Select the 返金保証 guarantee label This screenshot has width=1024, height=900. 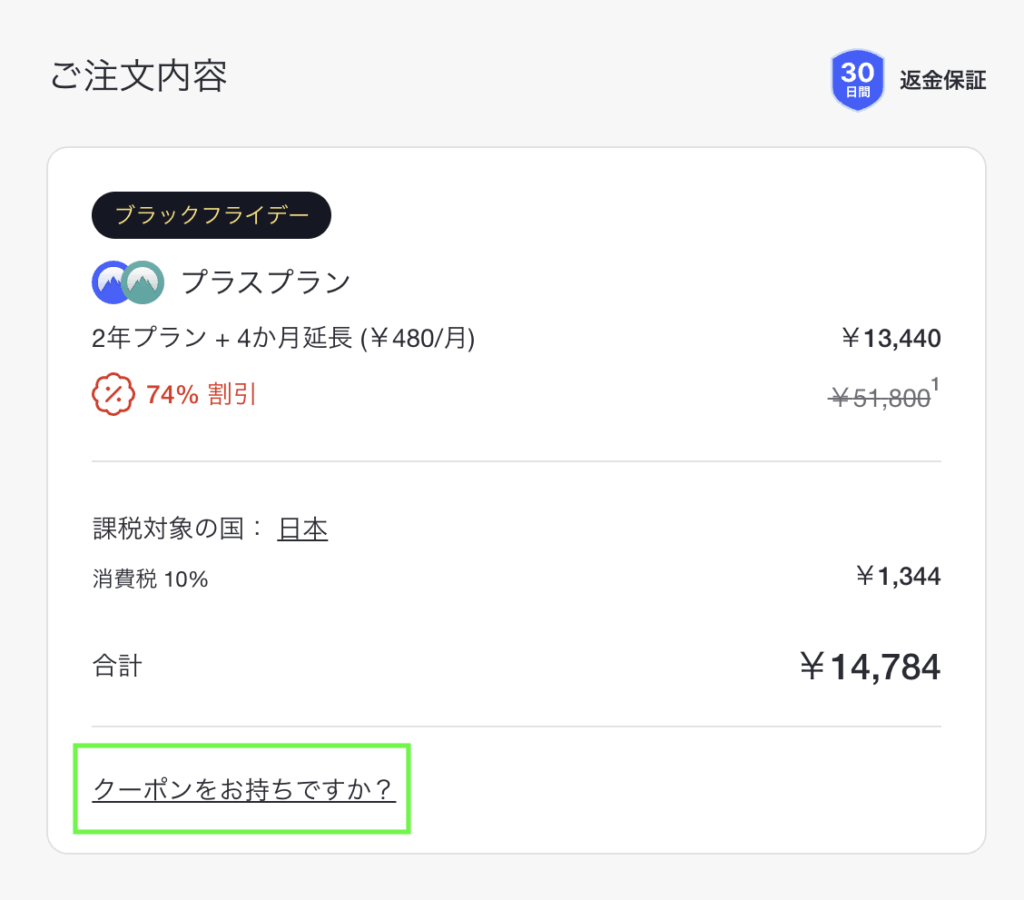(x=941, y=81)
